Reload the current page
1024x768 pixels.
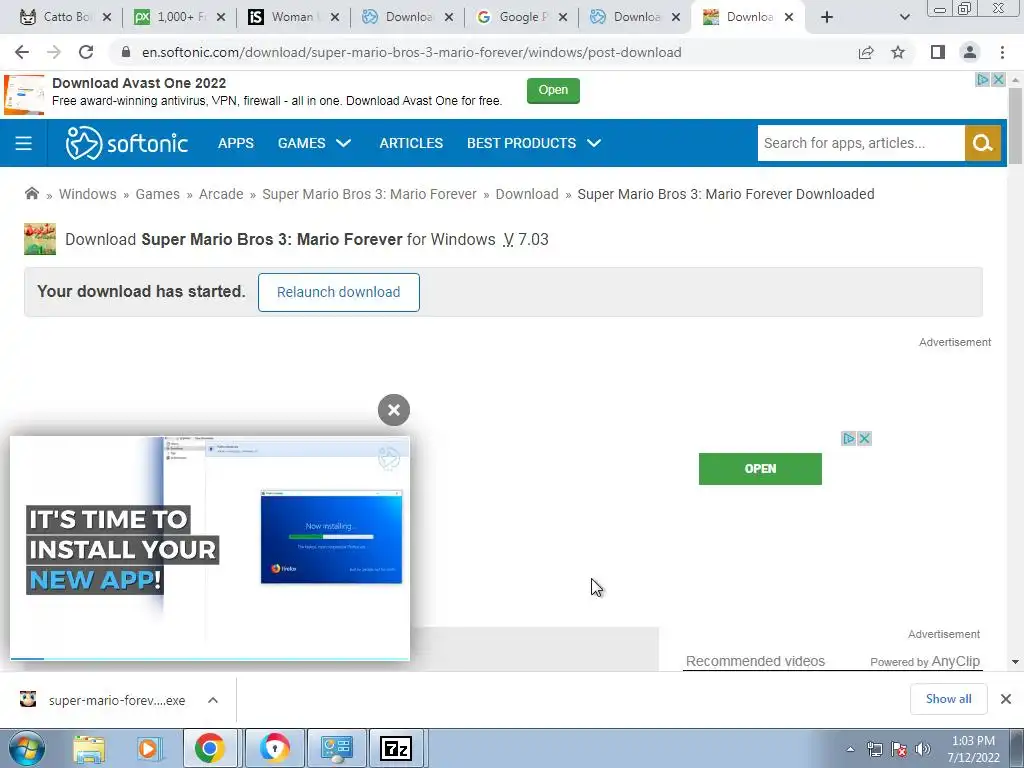pos(86,52)
